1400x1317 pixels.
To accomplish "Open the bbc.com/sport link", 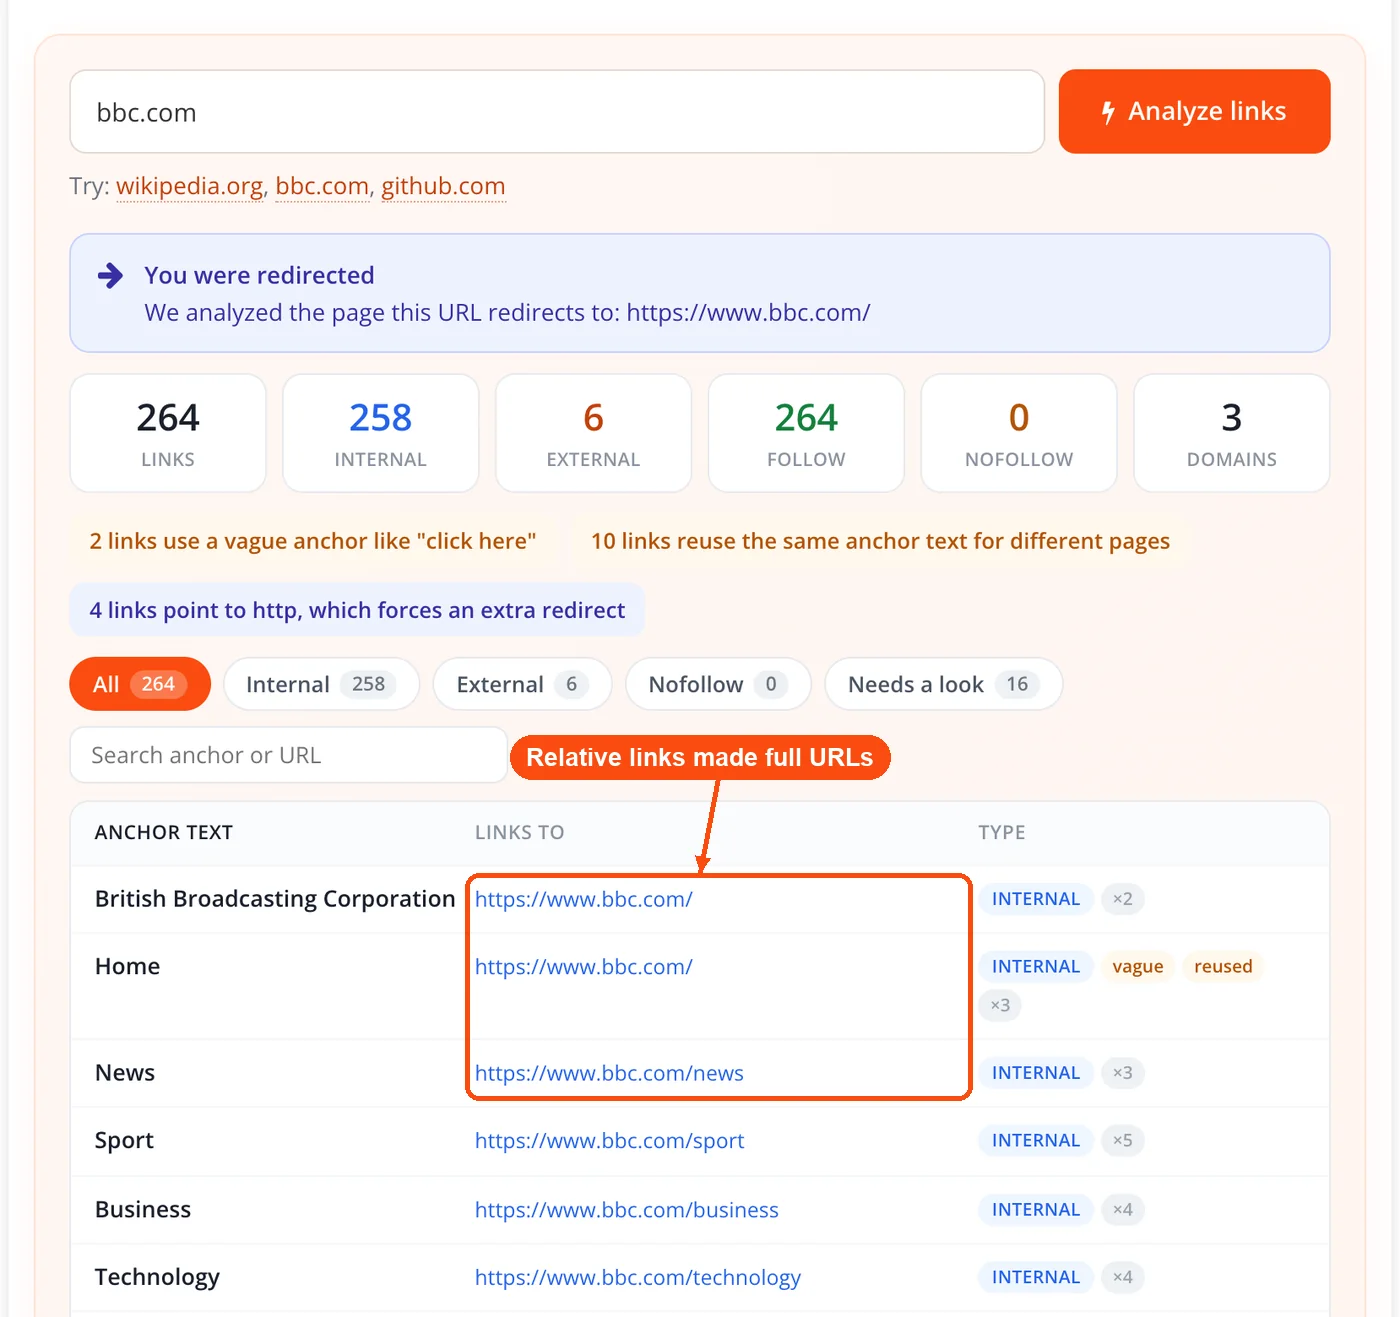I will click(x=609, y=1141).
